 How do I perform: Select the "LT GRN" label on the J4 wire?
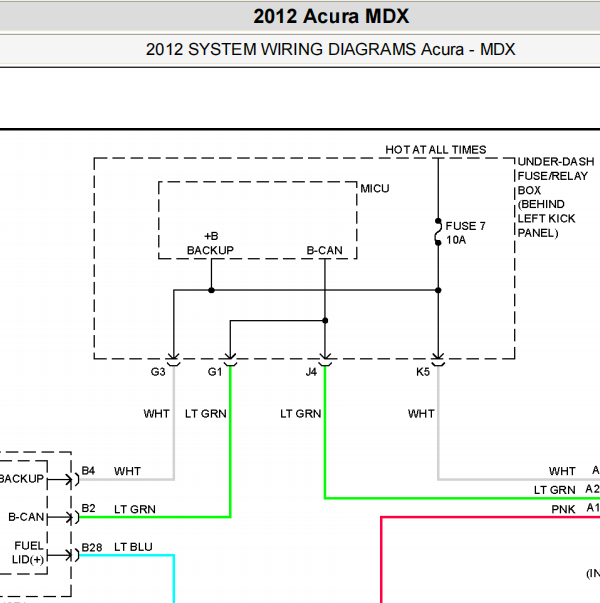coord(300,414)
